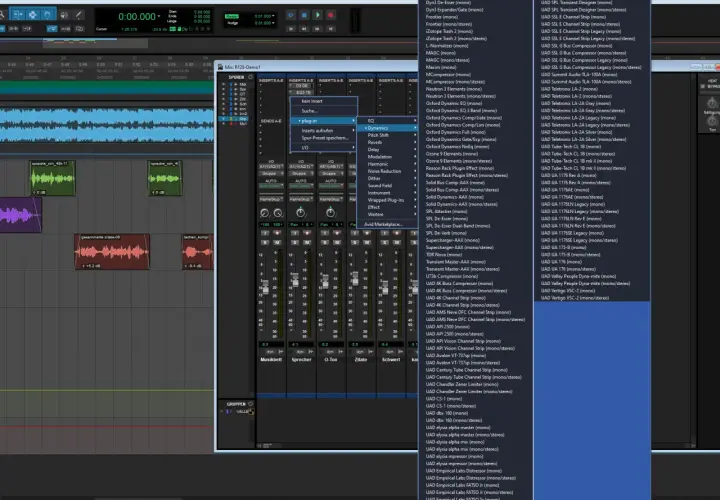
Task: Select the Dynamics plug-in category
Action: [x=388, y=128]
